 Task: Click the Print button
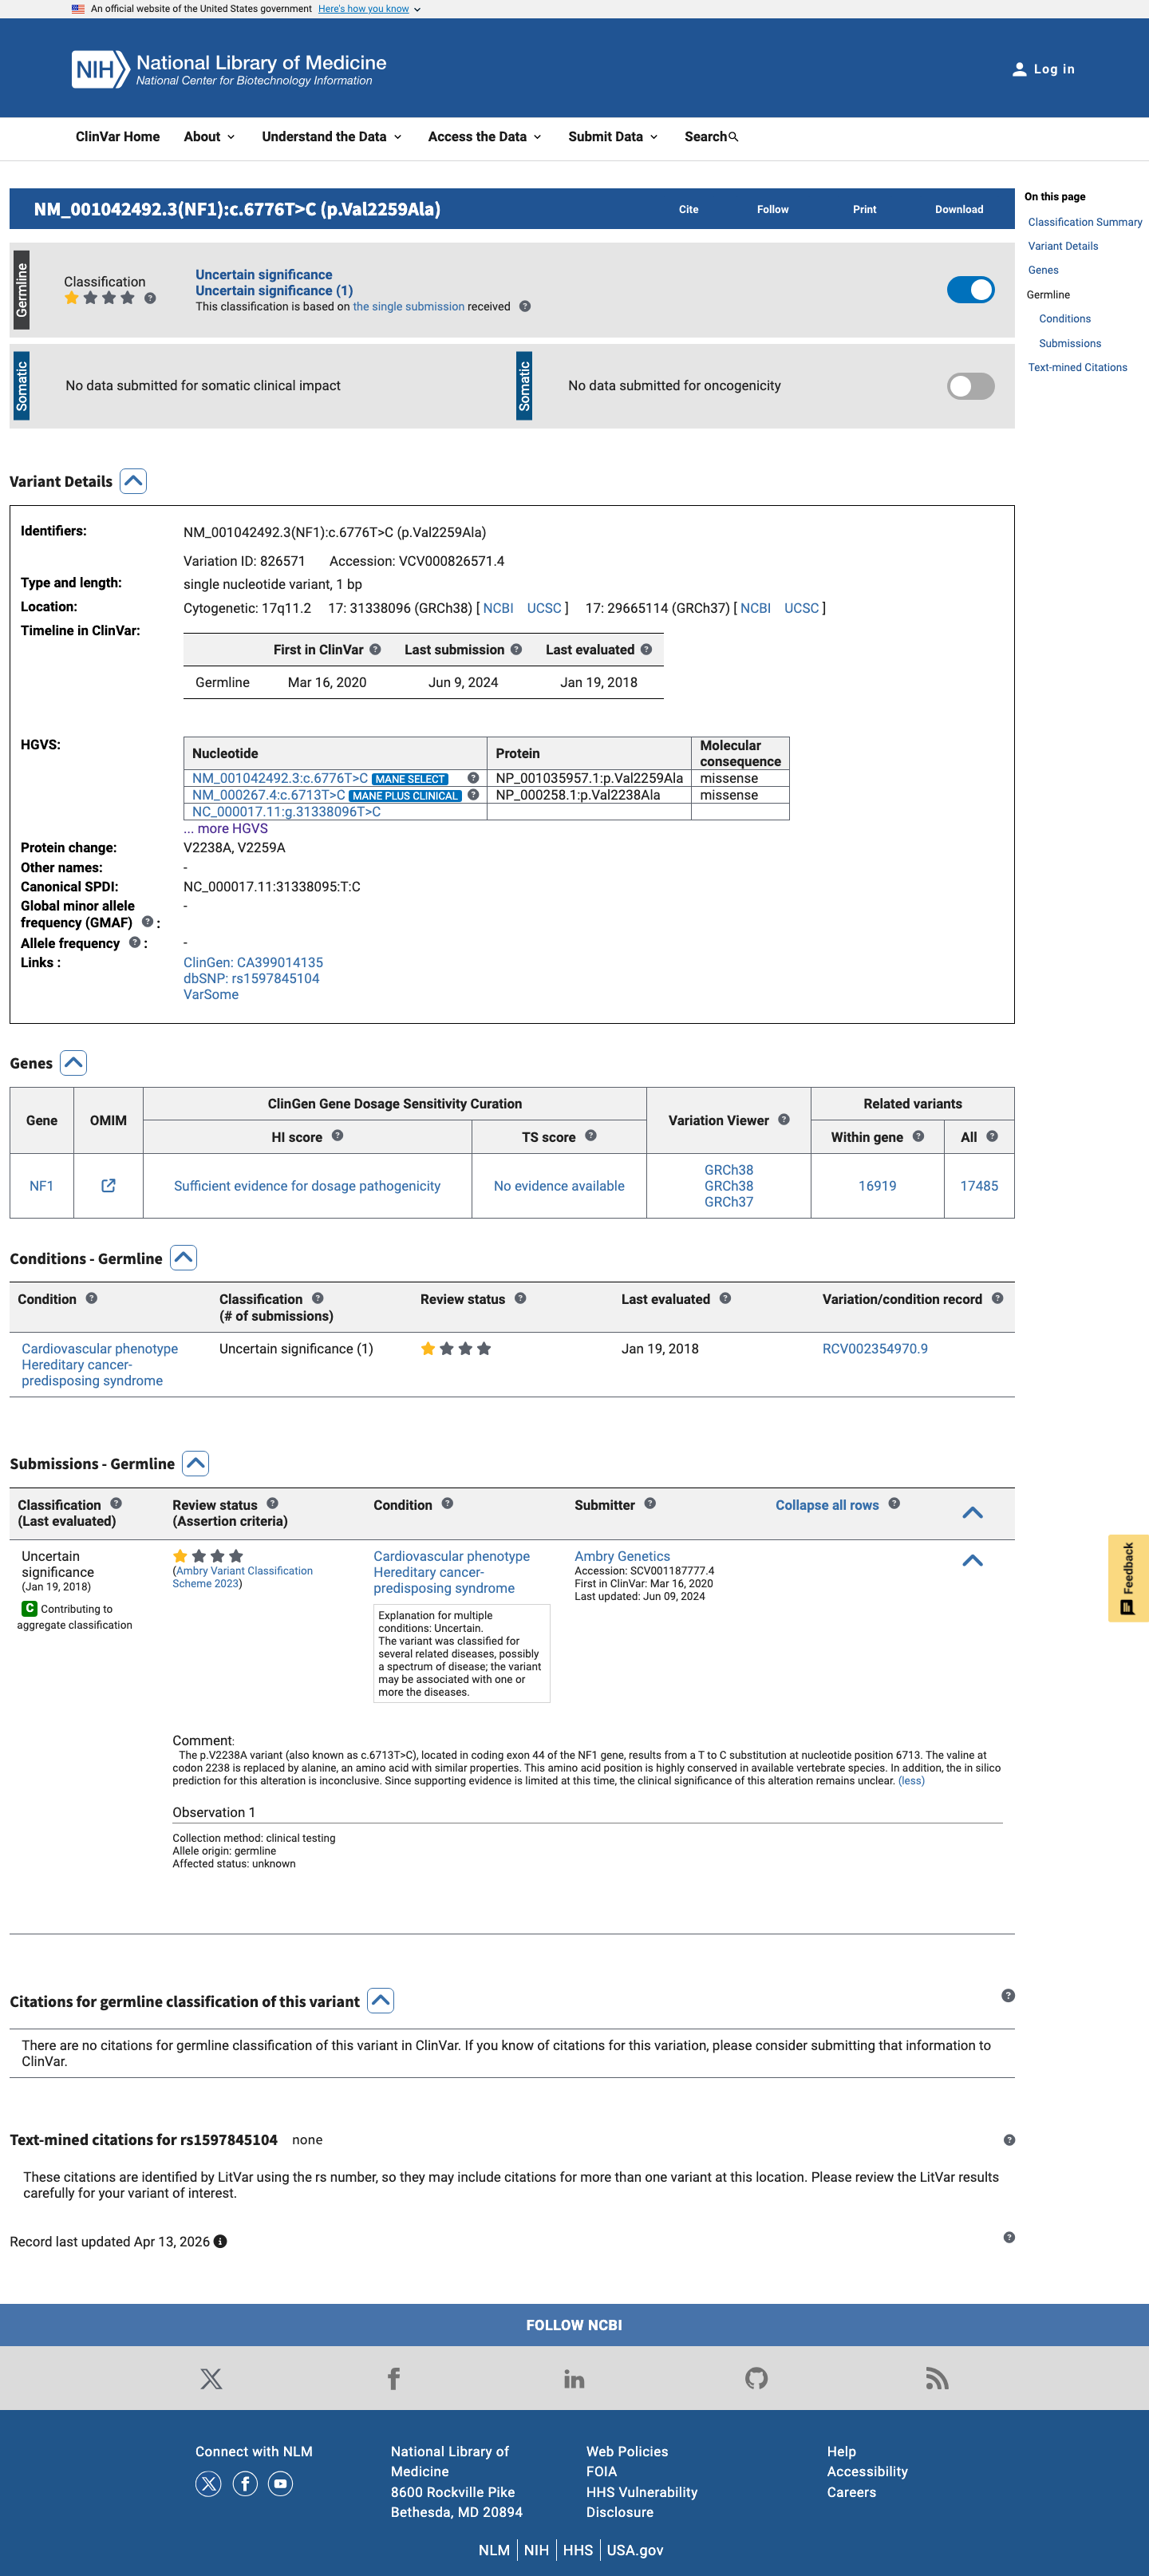pos(865,209)
